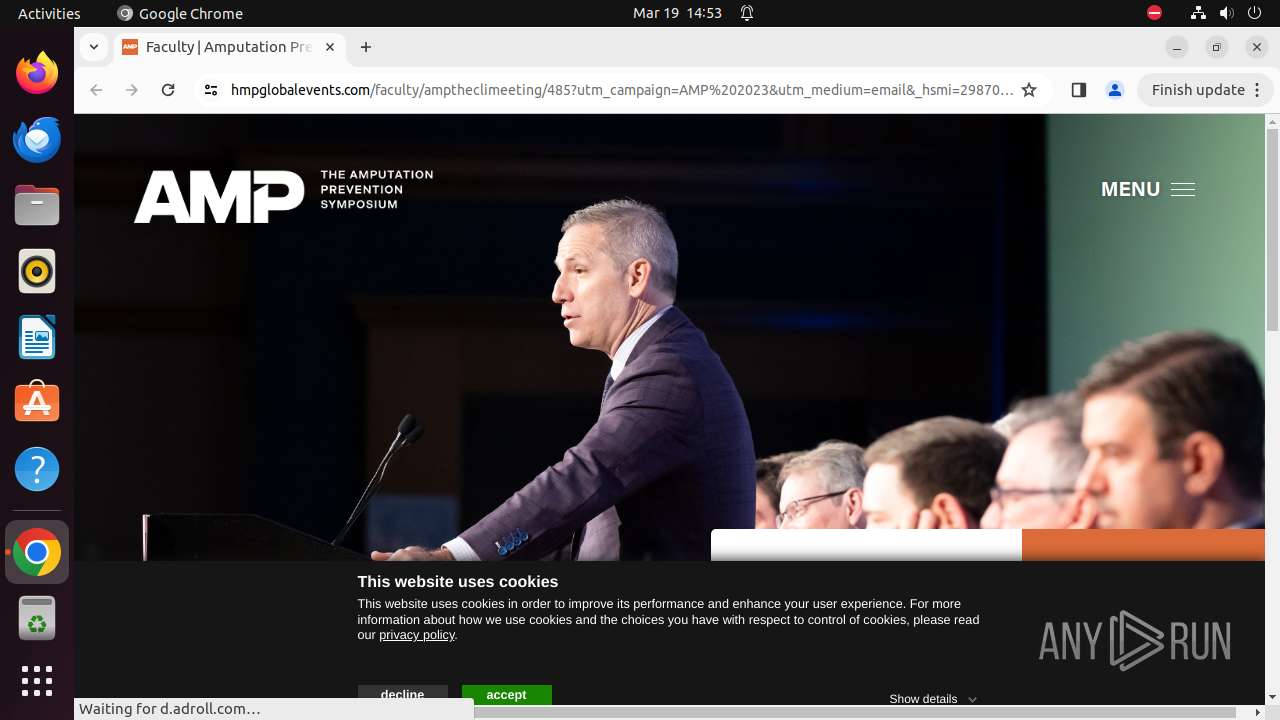The image size is (1280, 720).
Task: Open the Activities overview
Action: click(x=49, y=13)
